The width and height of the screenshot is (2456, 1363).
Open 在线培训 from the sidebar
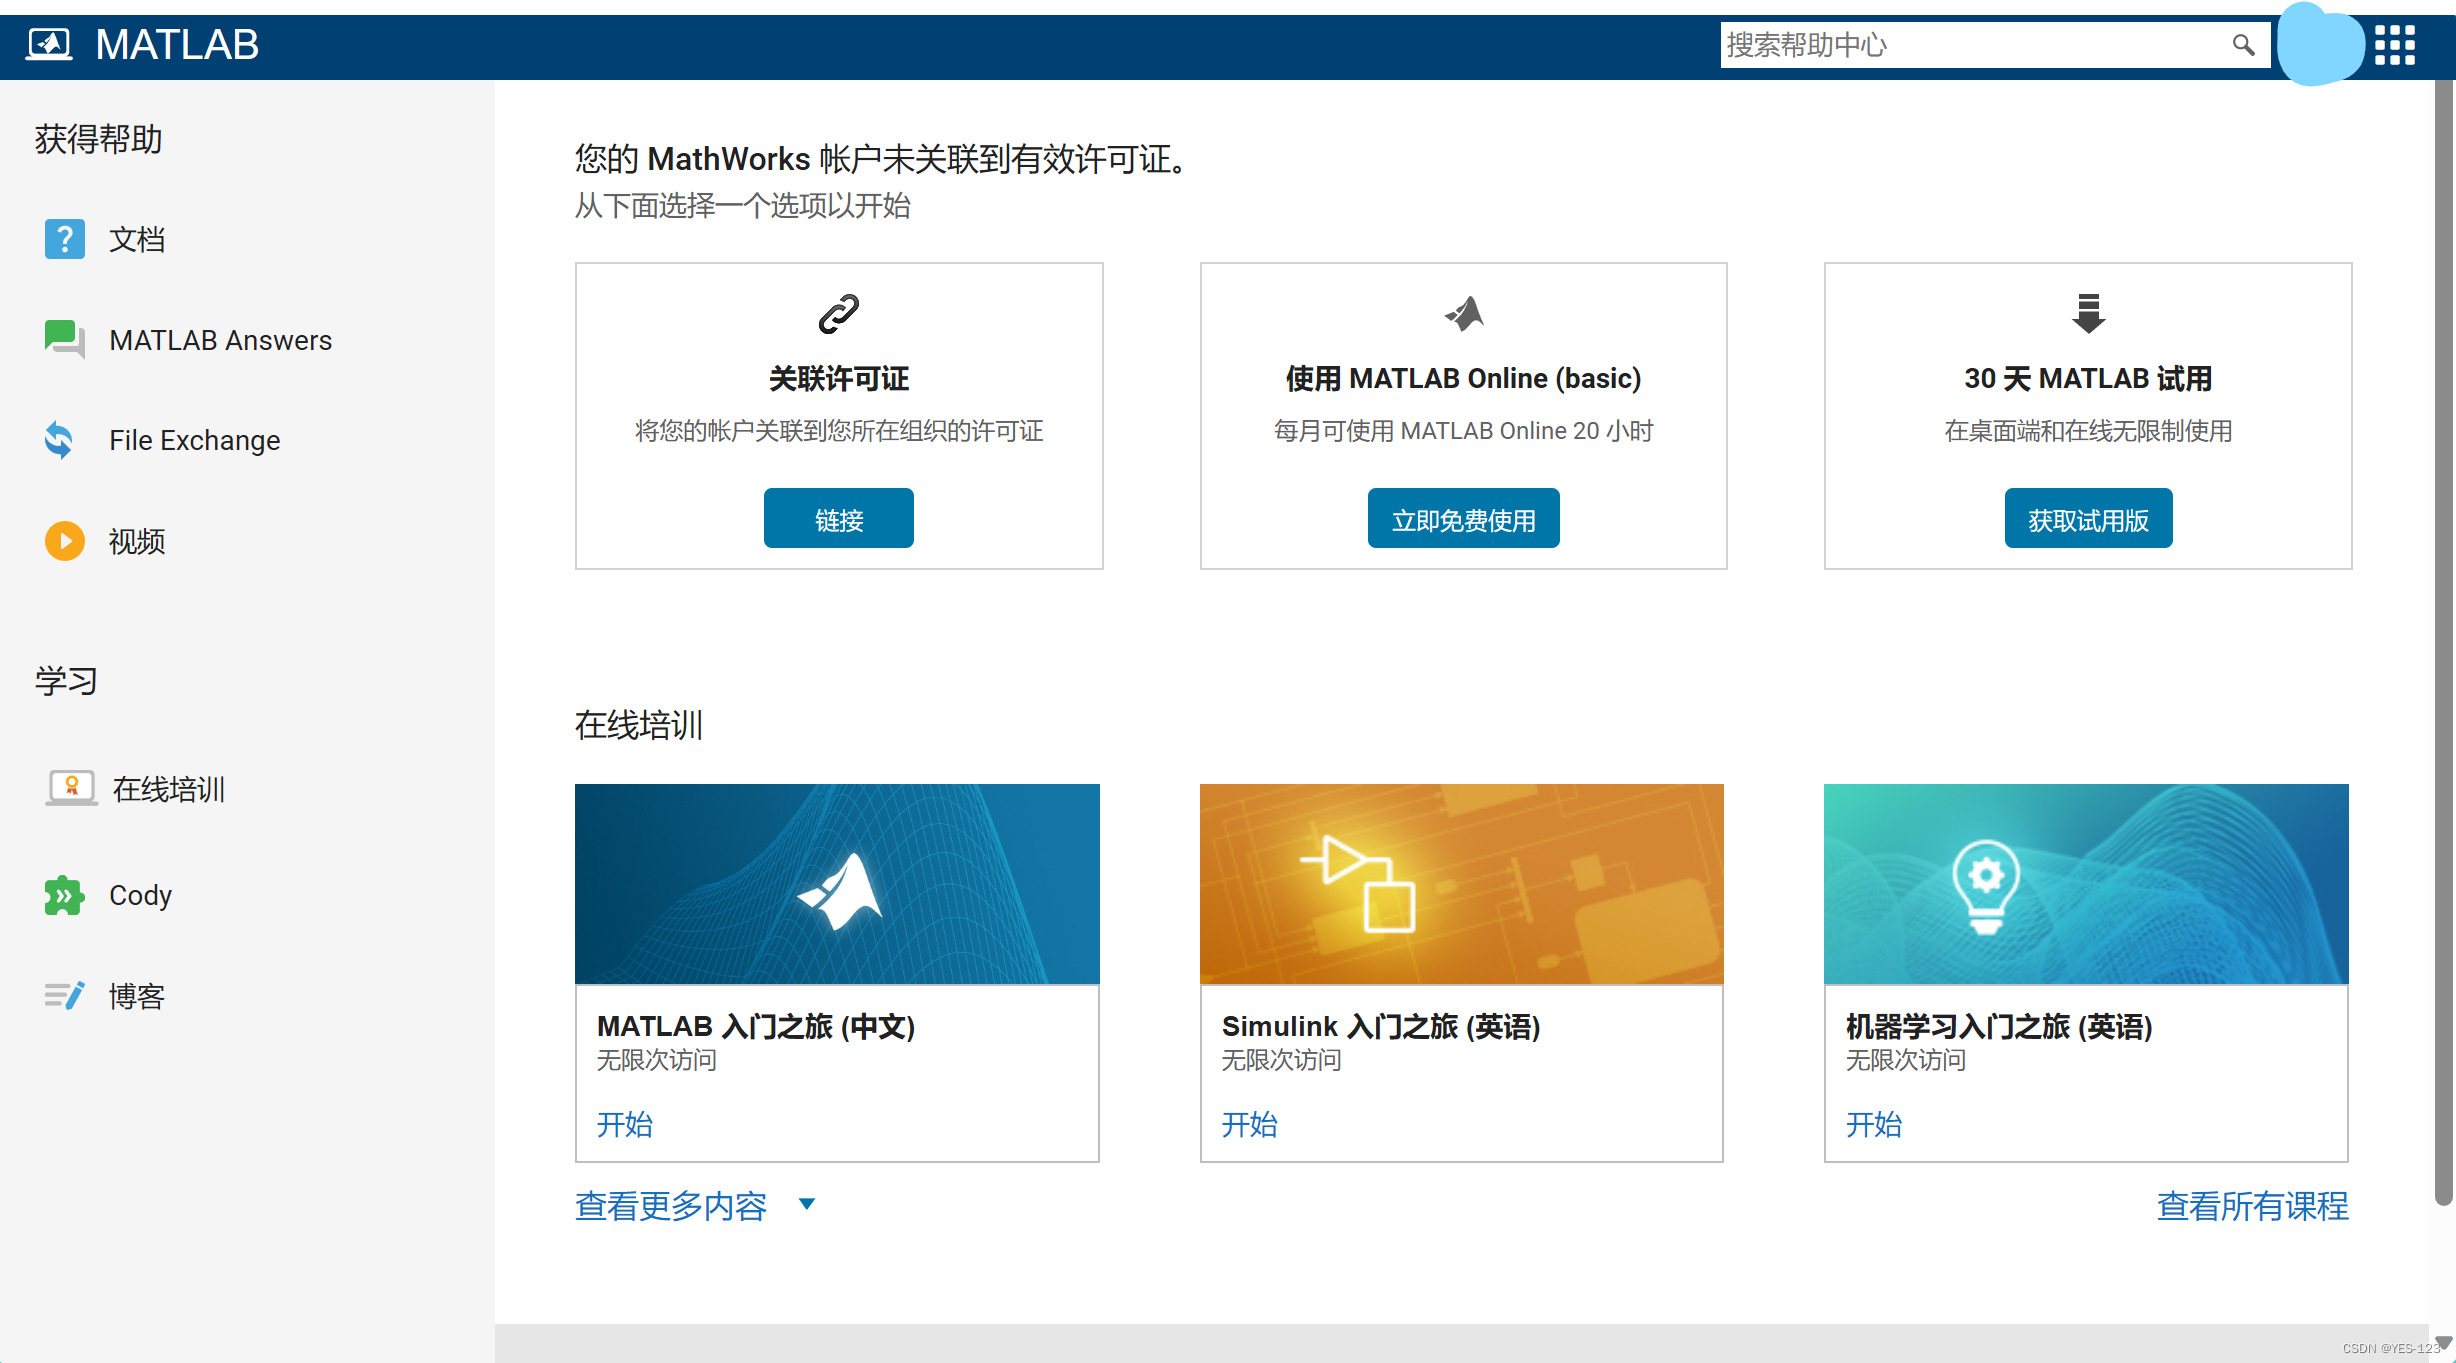169,789
